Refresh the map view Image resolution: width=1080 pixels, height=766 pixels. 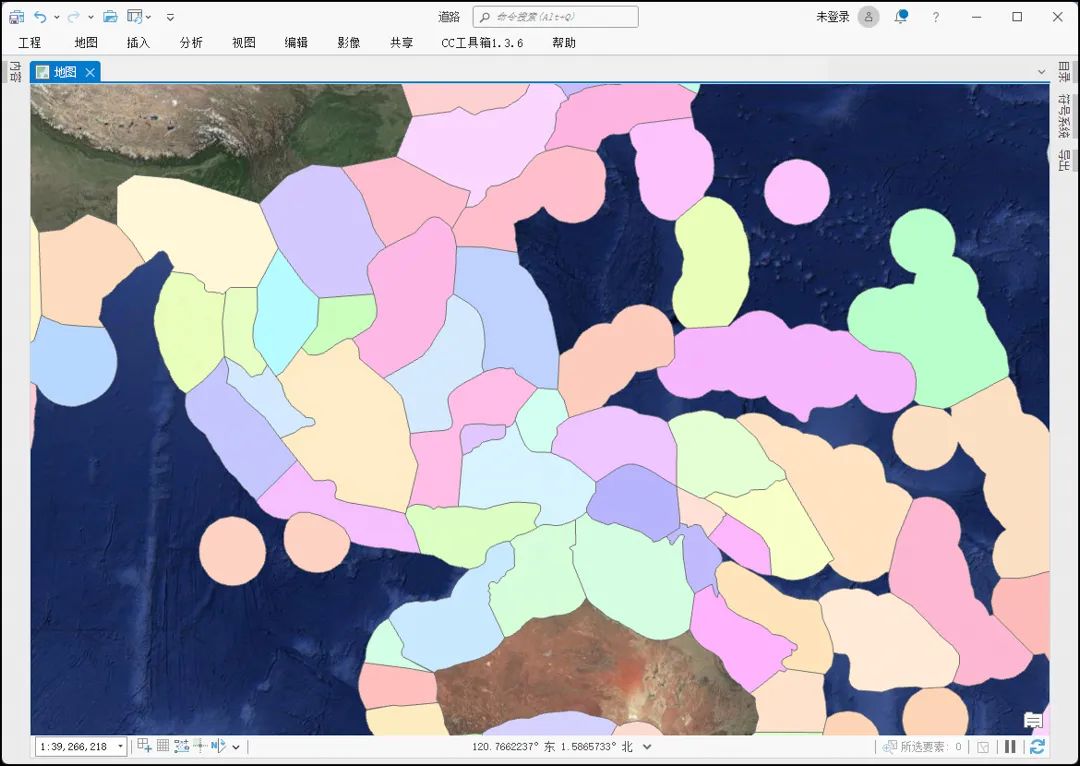1037,747
